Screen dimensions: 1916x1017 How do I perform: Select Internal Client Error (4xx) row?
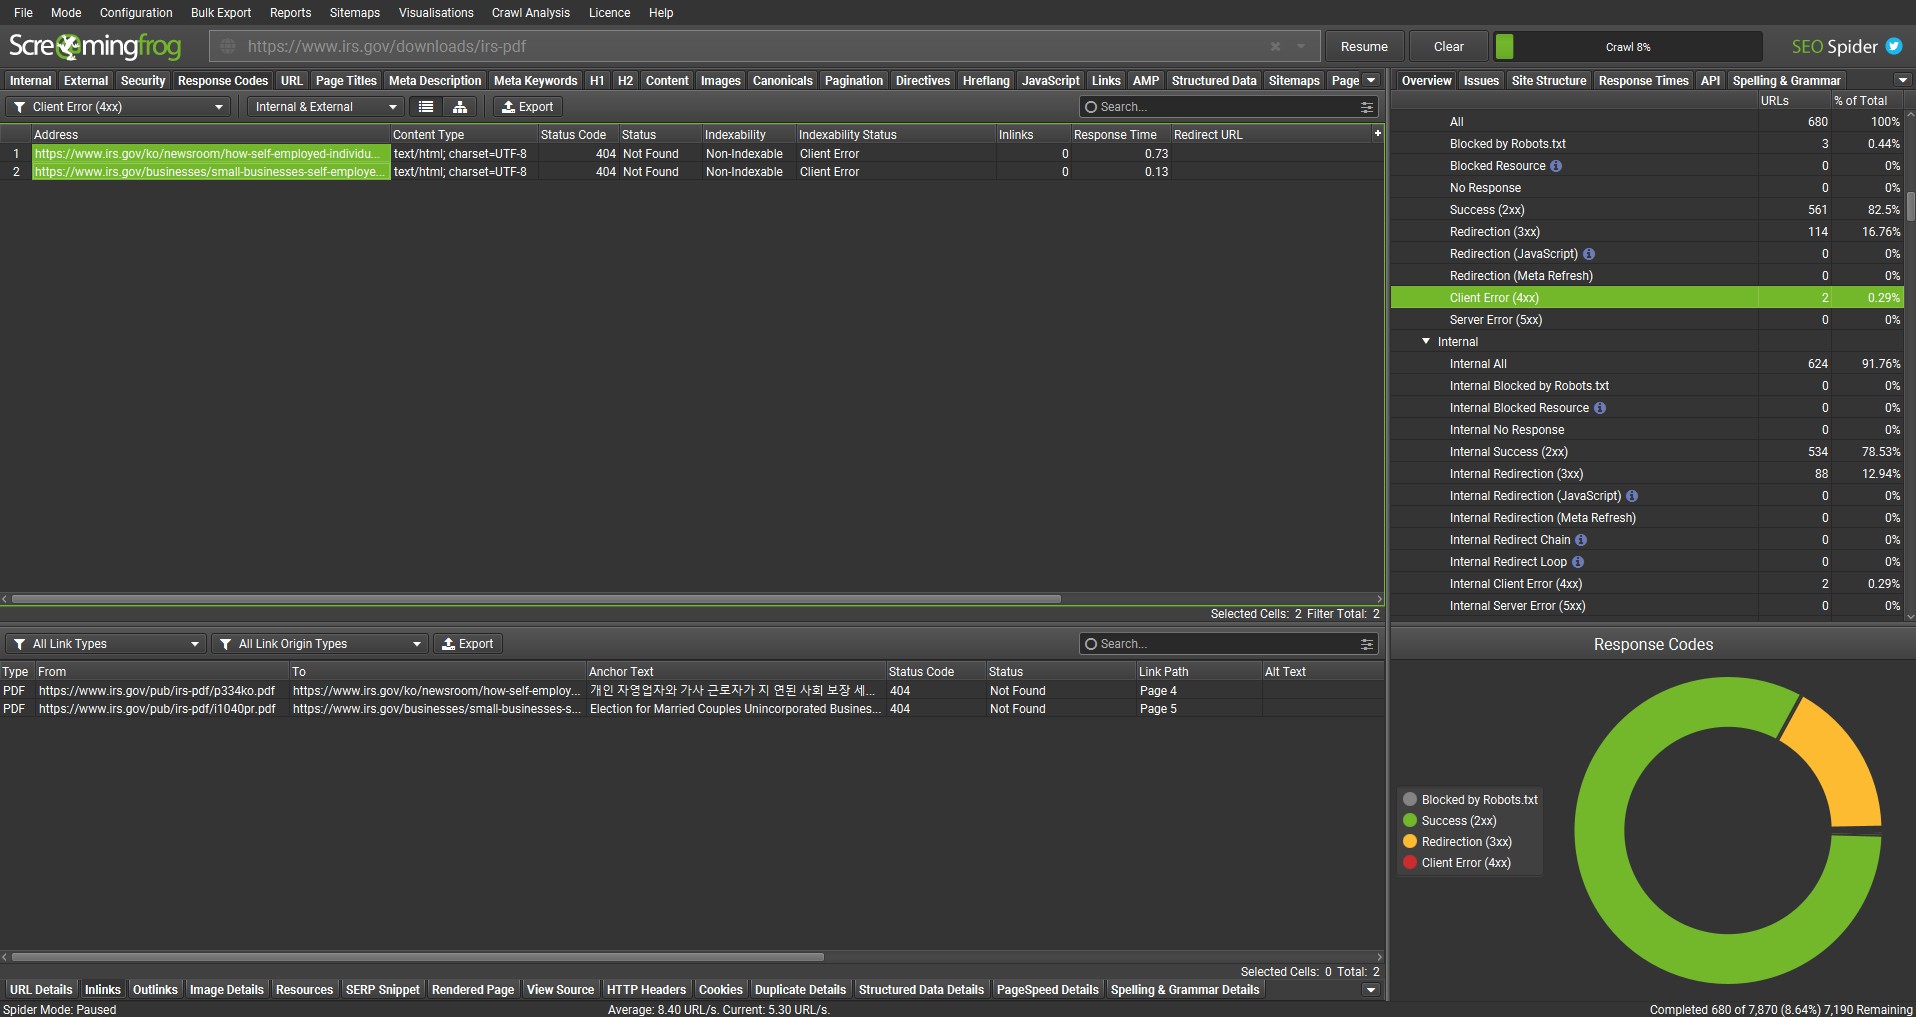1647,584
